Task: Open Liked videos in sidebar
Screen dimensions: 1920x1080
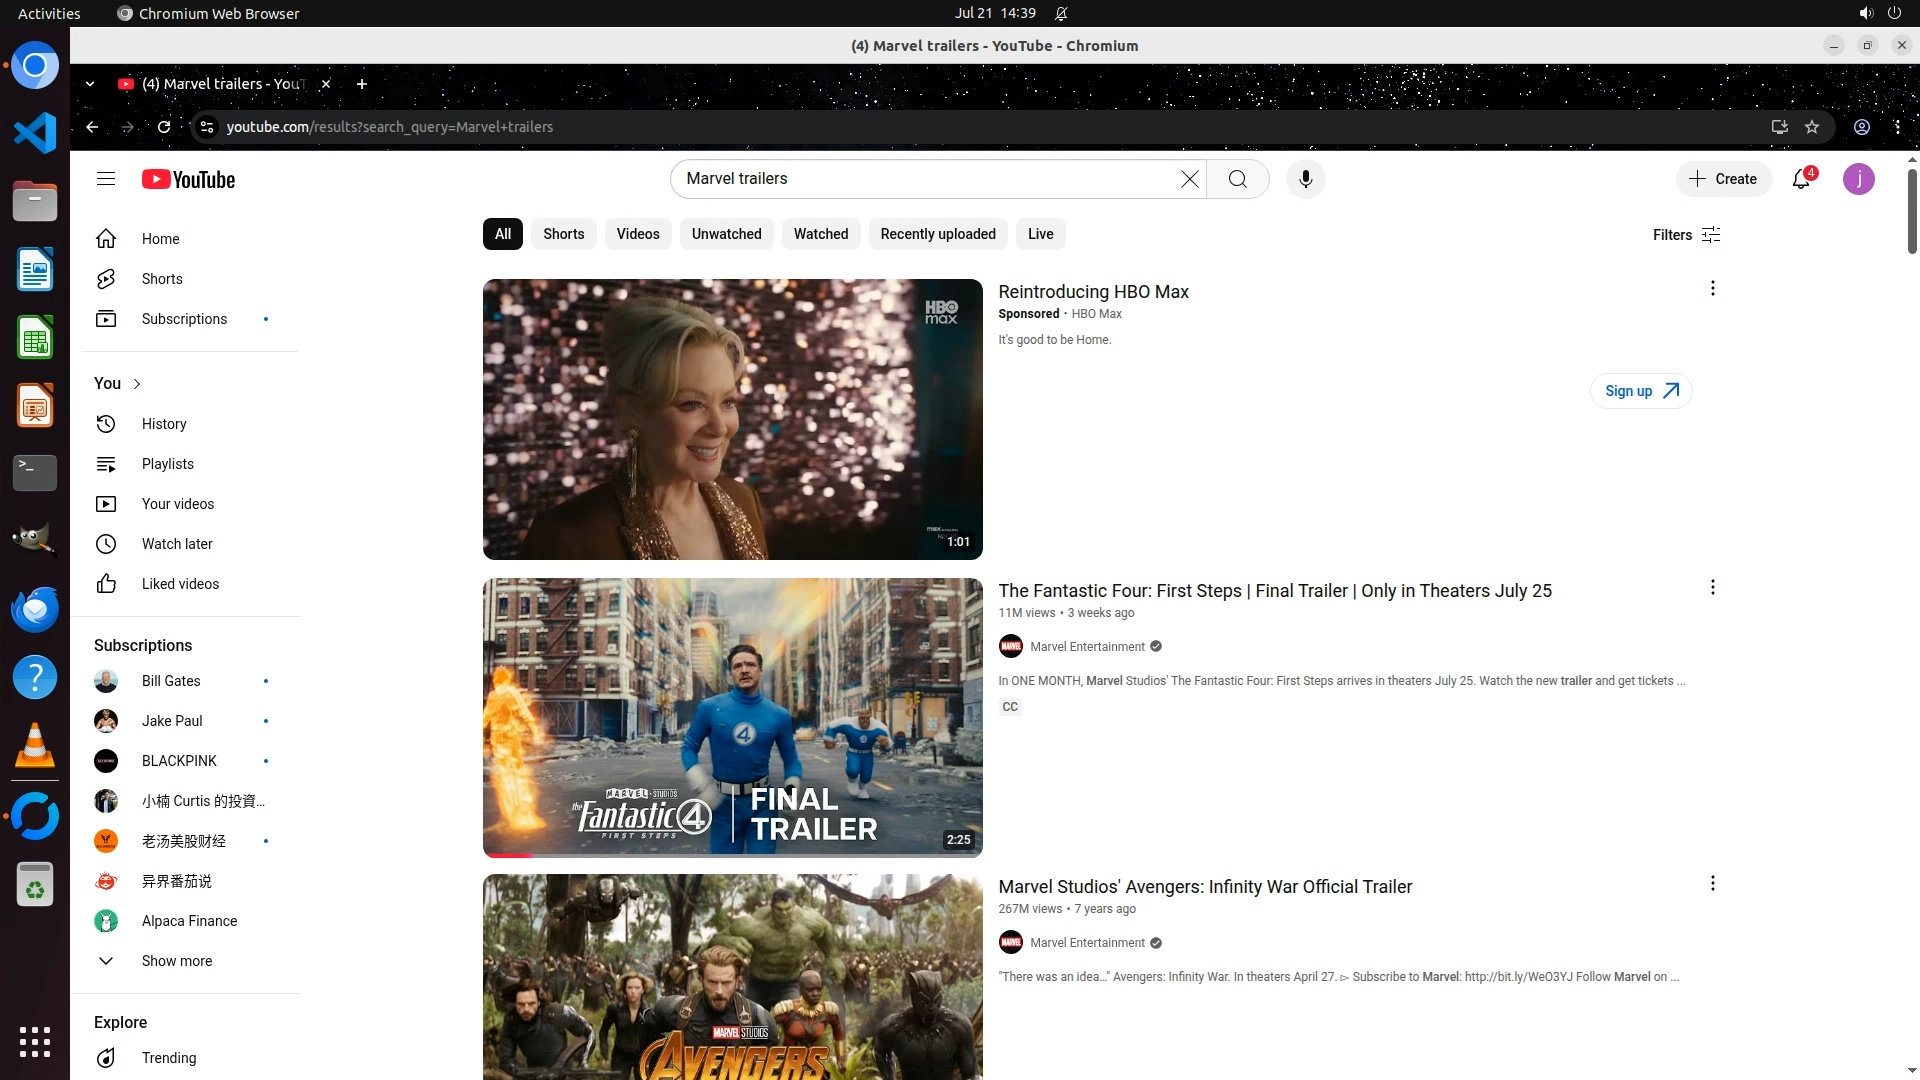Action: pyautogui.click(x=180, y=584)
